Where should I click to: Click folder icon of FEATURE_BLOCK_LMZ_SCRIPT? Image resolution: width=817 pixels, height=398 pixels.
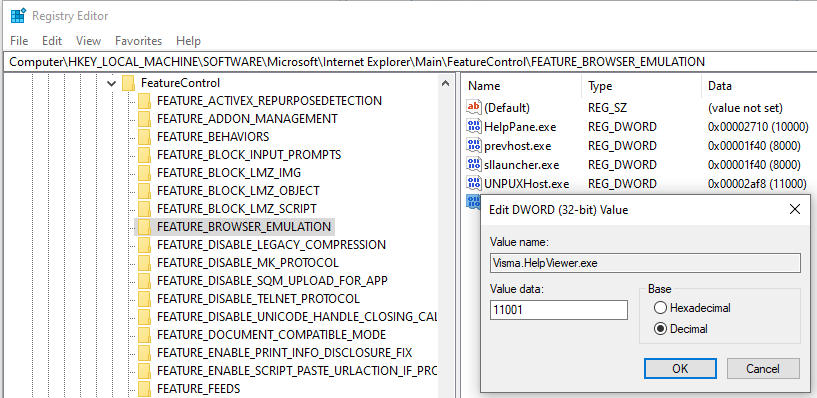coord(144,209)
